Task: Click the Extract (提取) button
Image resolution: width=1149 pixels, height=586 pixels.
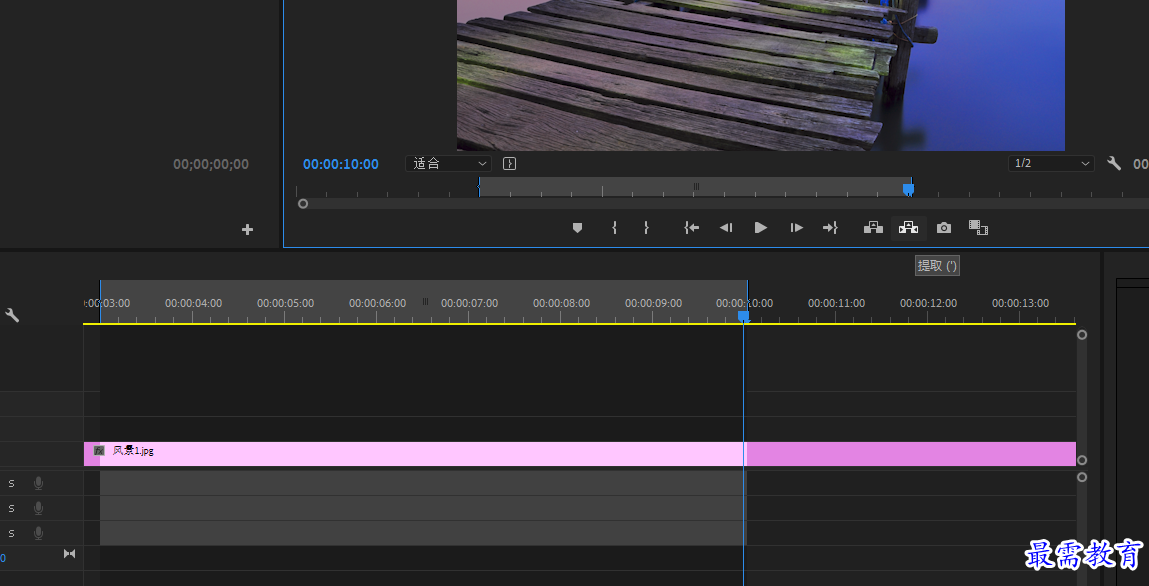Action: coord(909,228)
